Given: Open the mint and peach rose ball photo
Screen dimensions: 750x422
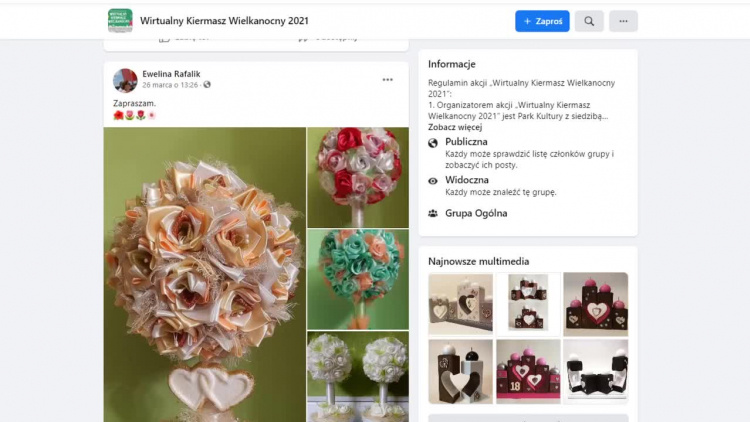Looking at the screenshot, I should 357,279.
